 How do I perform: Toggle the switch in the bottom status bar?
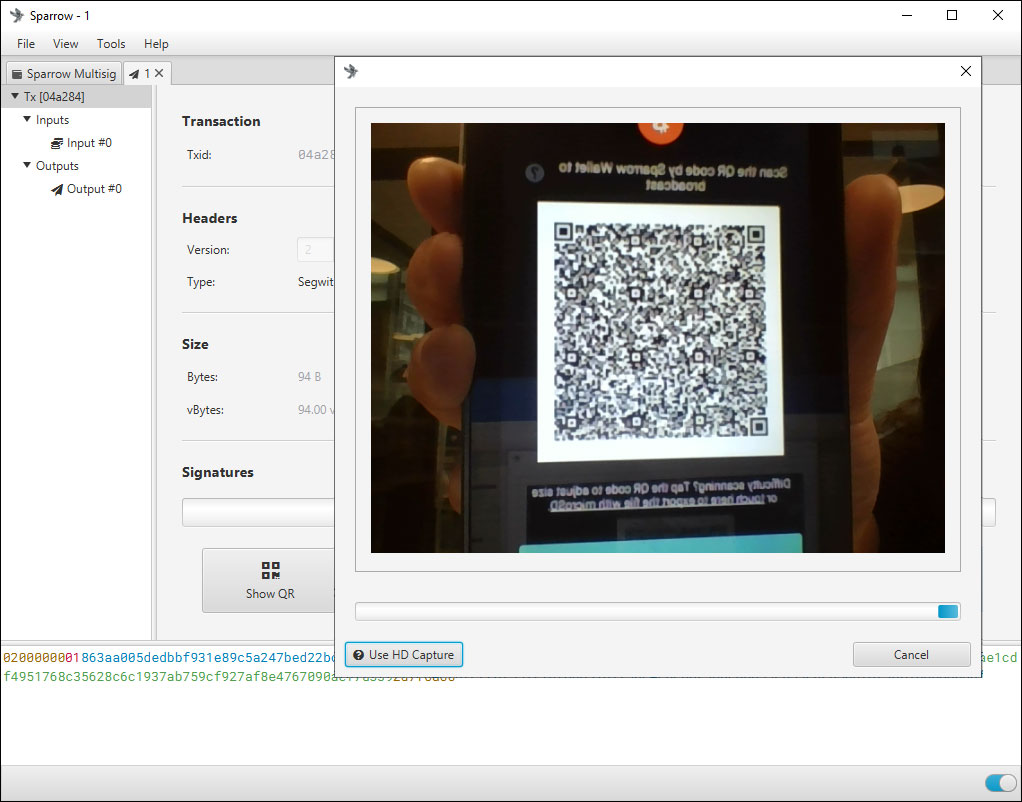[x=1000, y=783]
